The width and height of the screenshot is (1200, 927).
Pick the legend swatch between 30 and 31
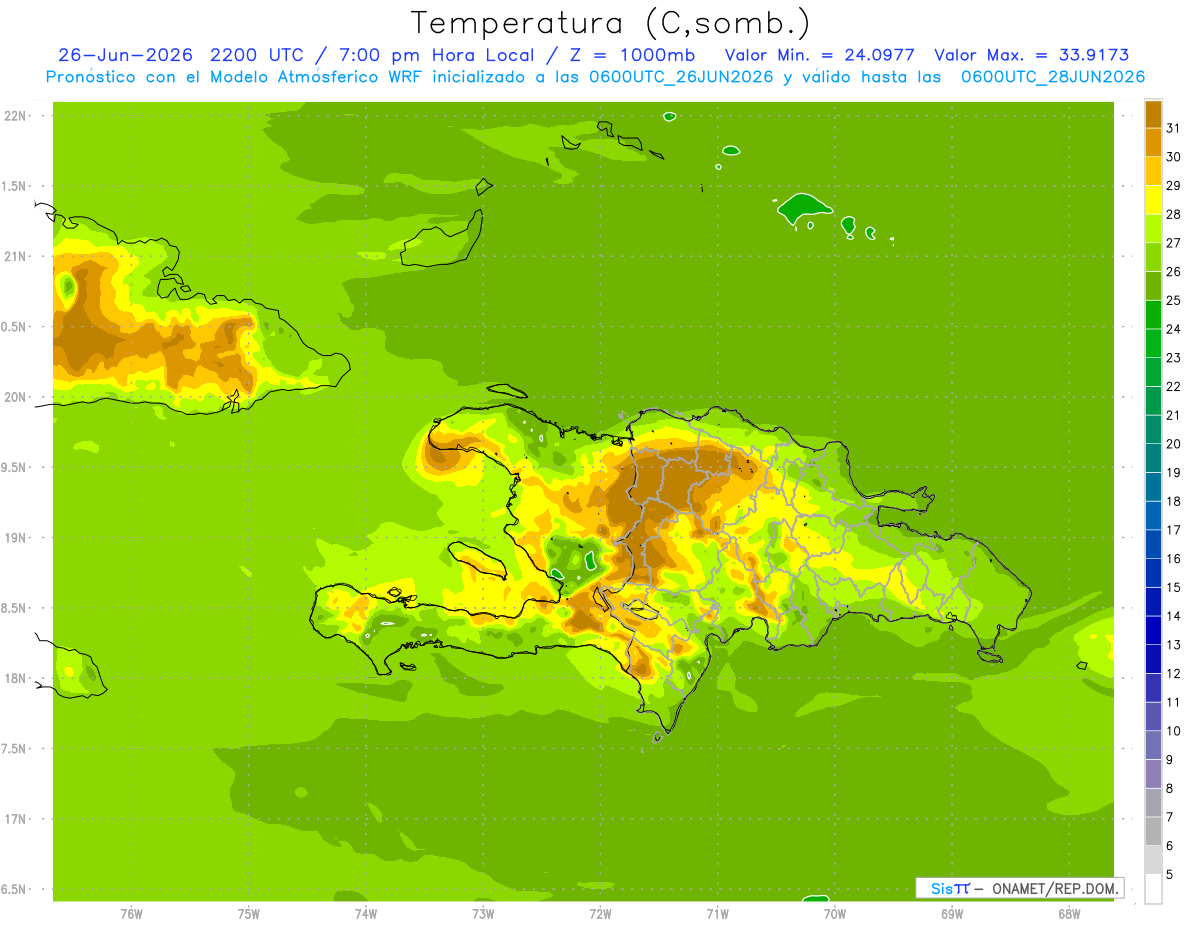(x=1153, y=142)
